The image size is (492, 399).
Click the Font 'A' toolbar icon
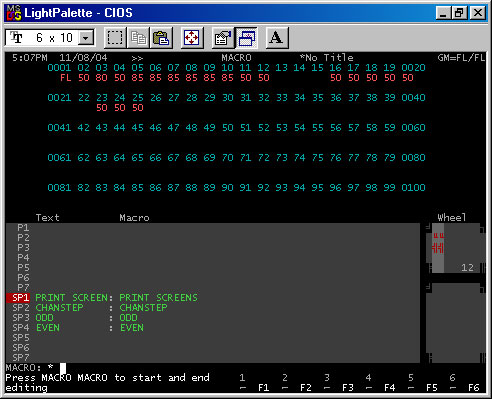coord(277,38)
